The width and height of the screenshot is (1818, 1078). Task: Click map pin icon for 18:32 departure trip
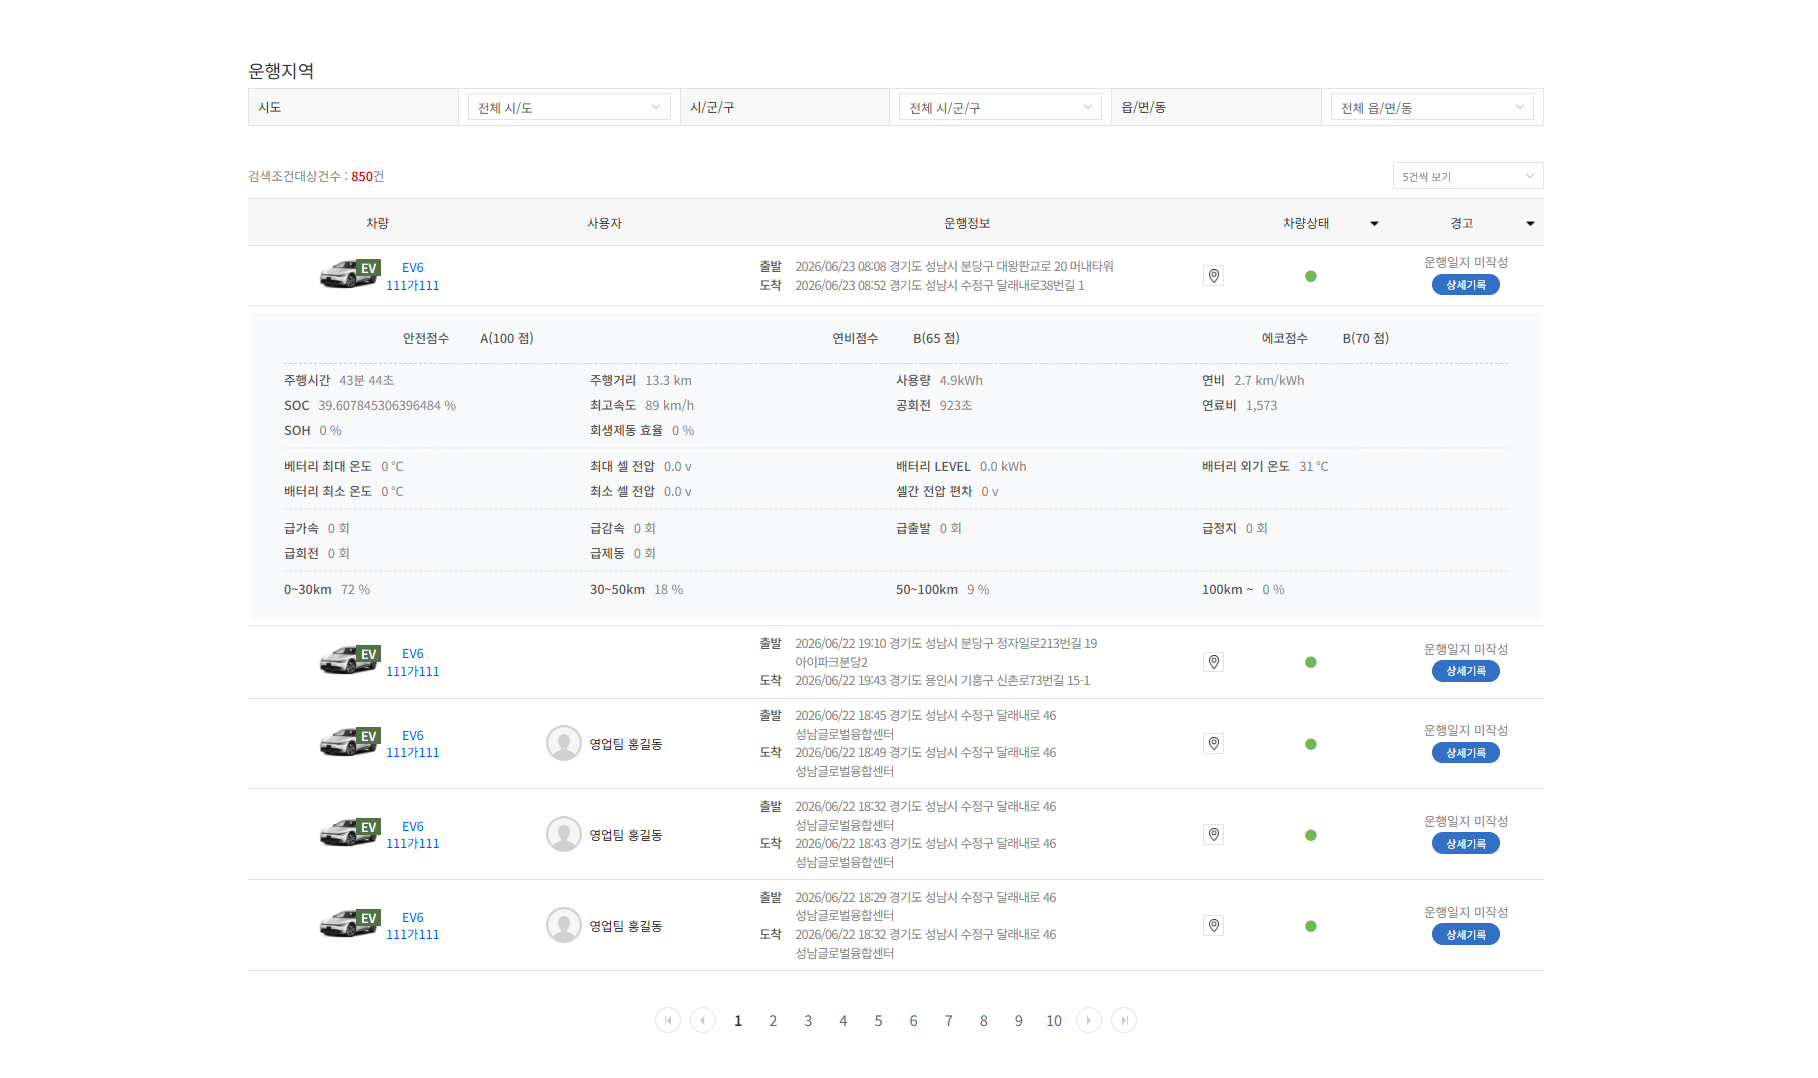pos(1214,834)
